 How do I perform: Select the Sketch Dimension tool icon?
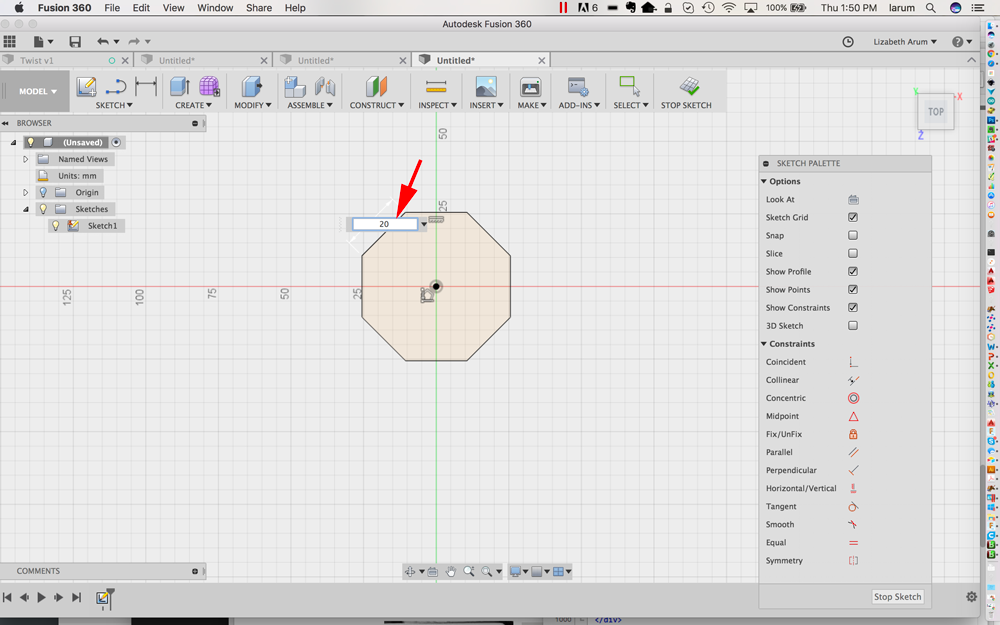pos(146,86)
